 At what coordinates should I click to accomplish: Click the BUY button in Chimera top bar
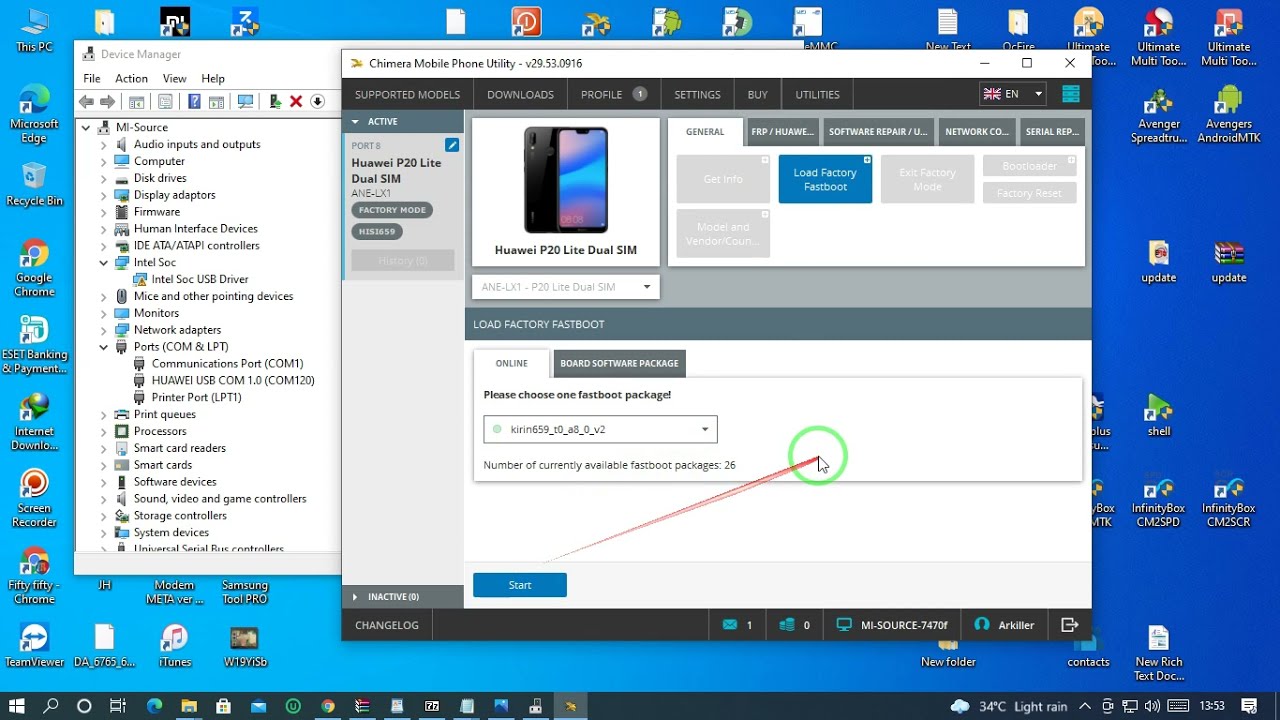758,94
